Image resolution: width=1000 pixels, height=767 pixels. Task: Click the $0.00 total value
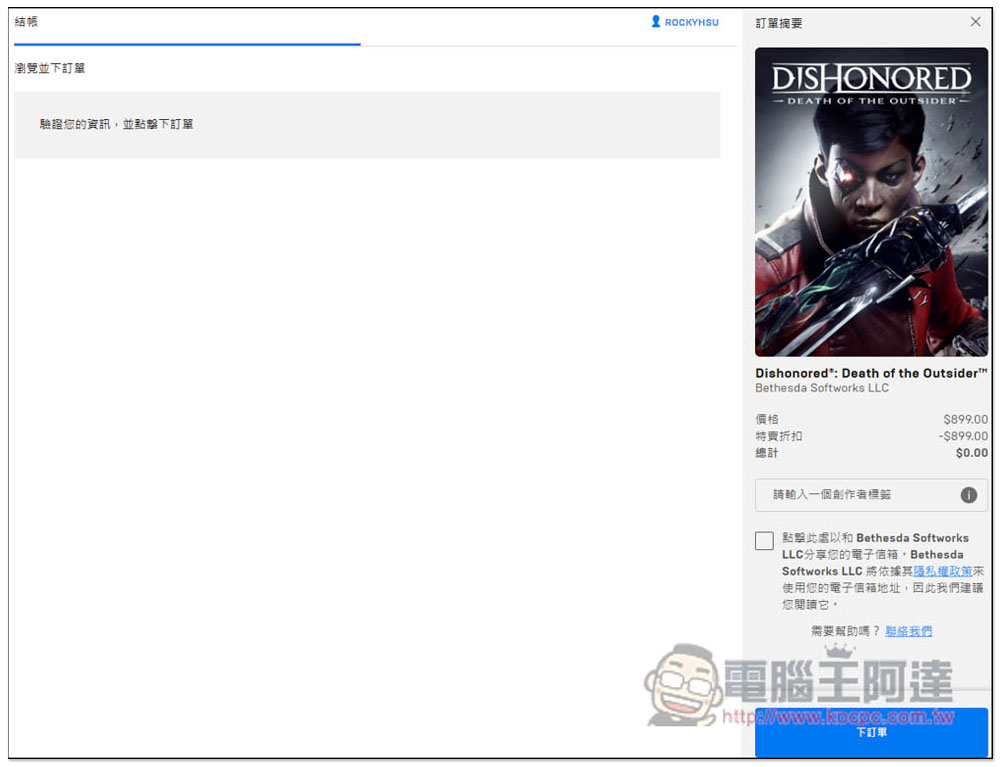coord(971,453)
